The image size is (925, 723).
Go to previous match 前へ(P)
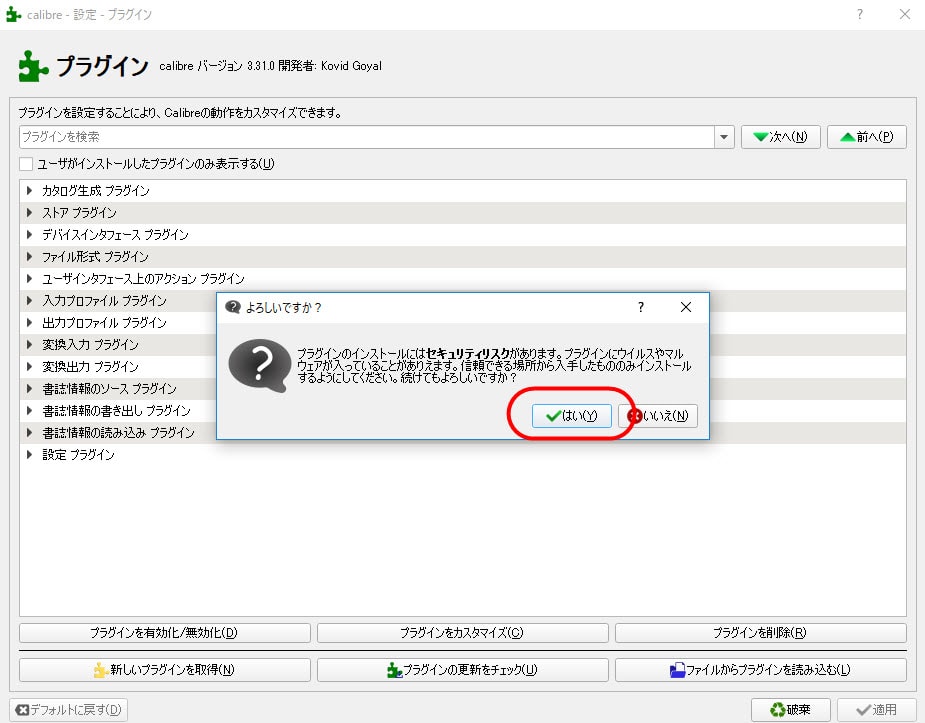(x=867, y=137)
